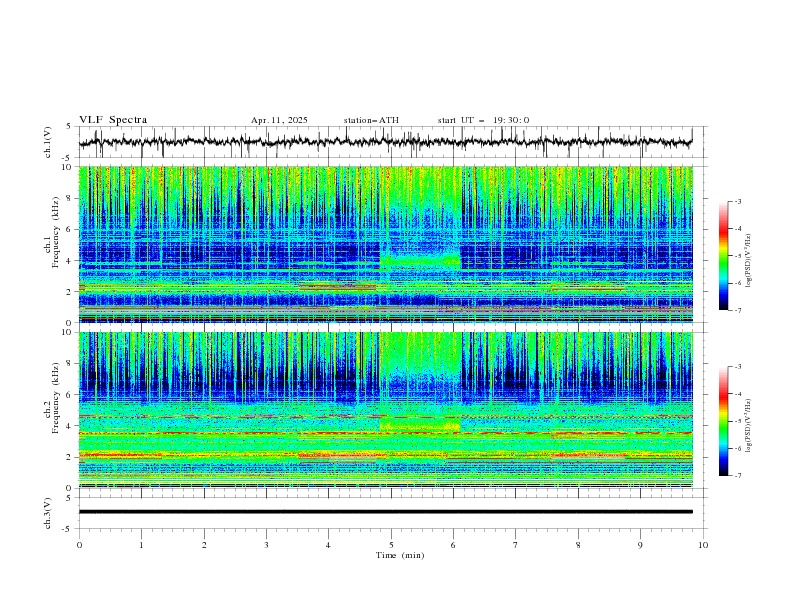Click the "station=ATH" header label

tap(371, 120)
